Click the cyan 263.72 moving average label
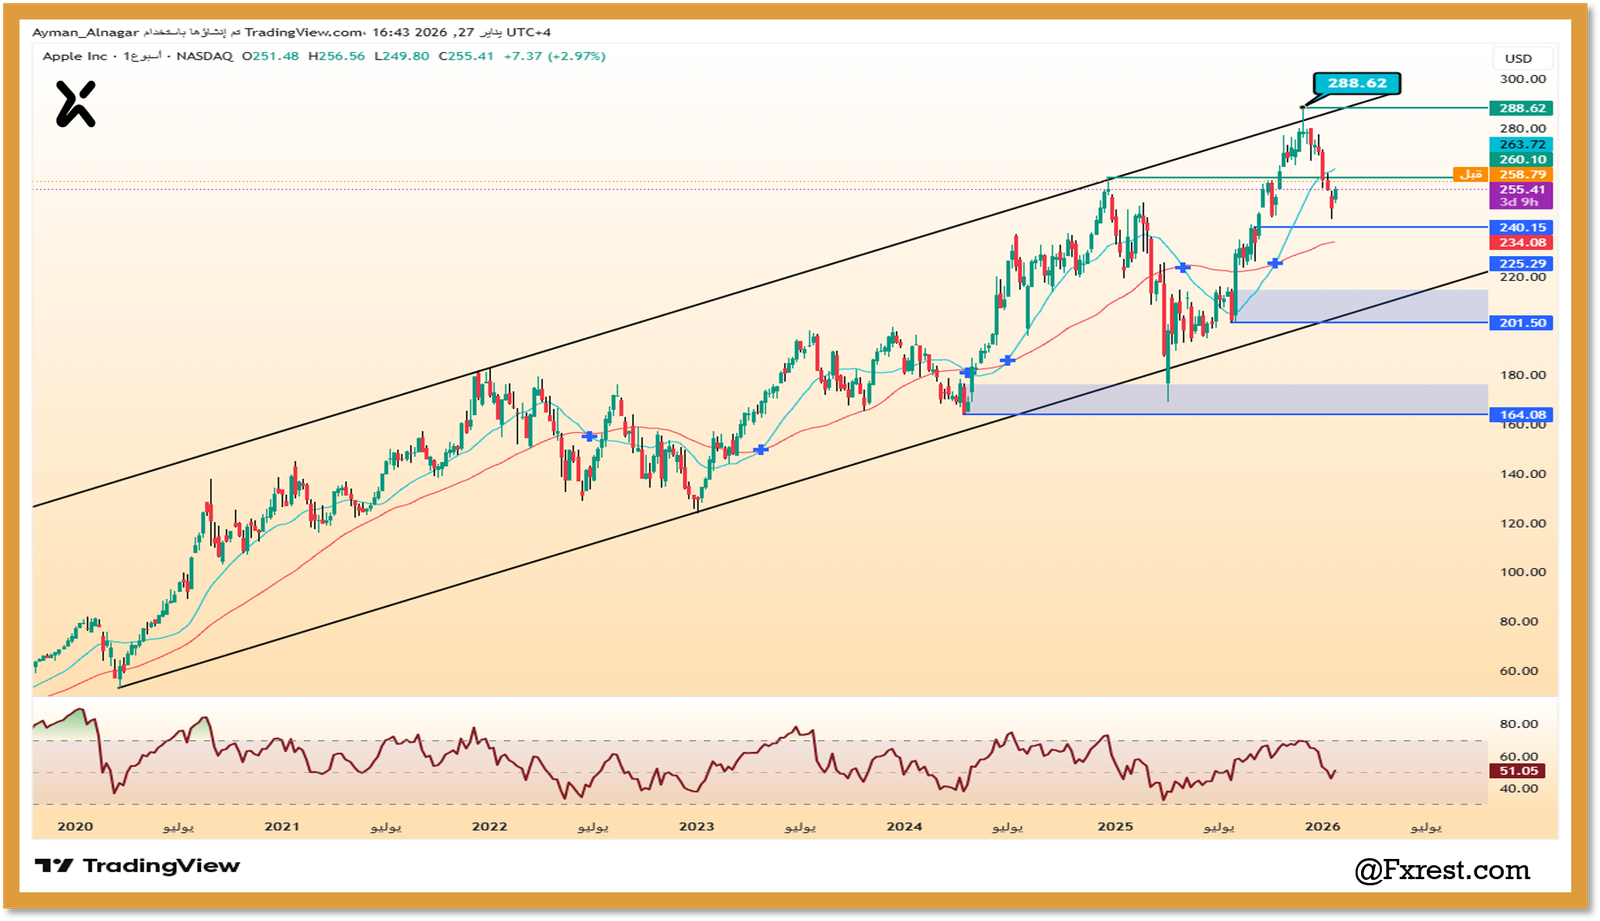 [x=1521, y=145]
